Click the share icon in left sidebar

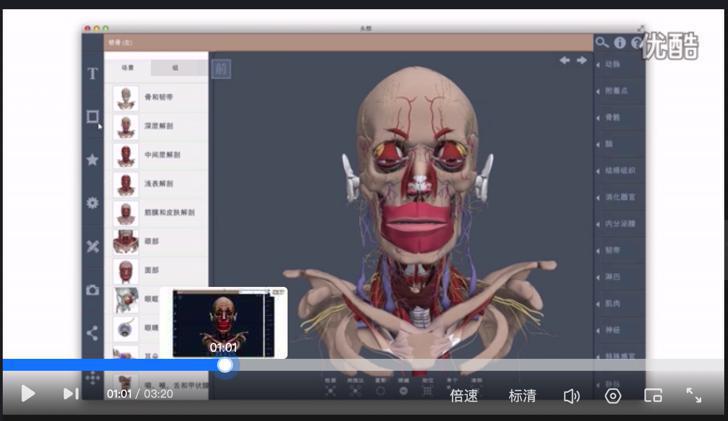(92, 333)
